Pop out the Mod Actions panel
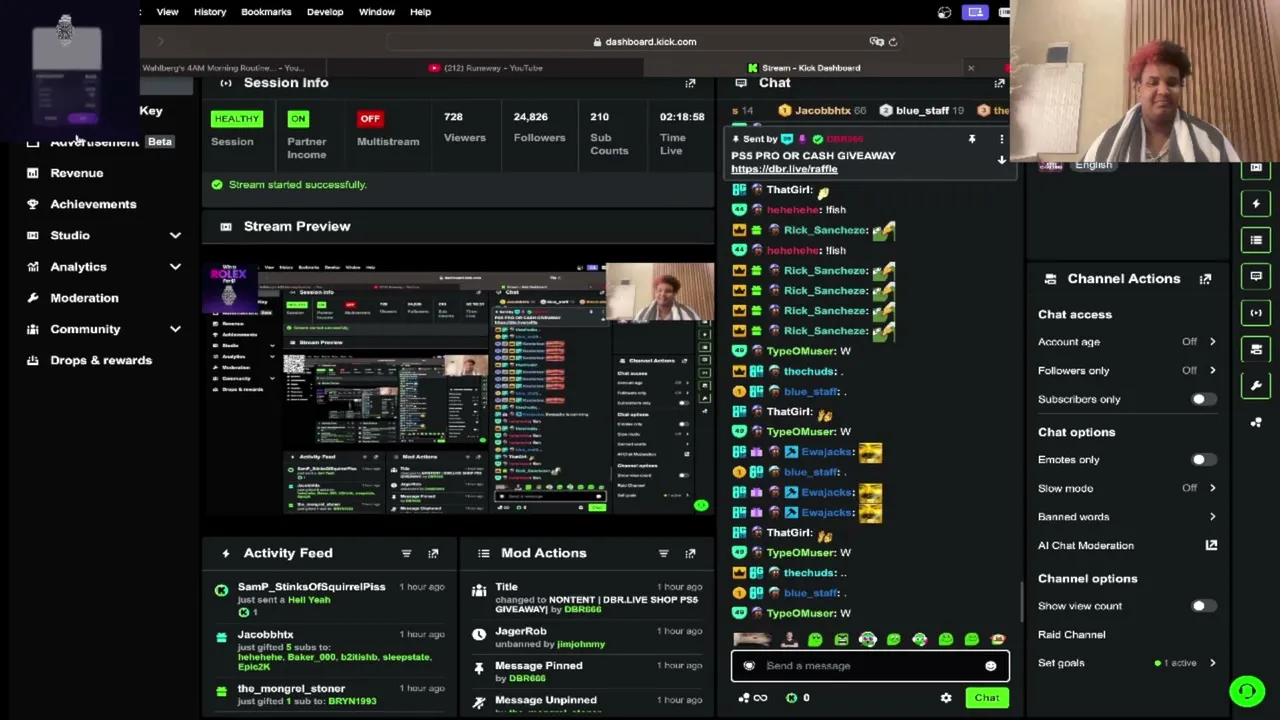Viewport: 1280px width, 720px height. [x=690, y=553]
